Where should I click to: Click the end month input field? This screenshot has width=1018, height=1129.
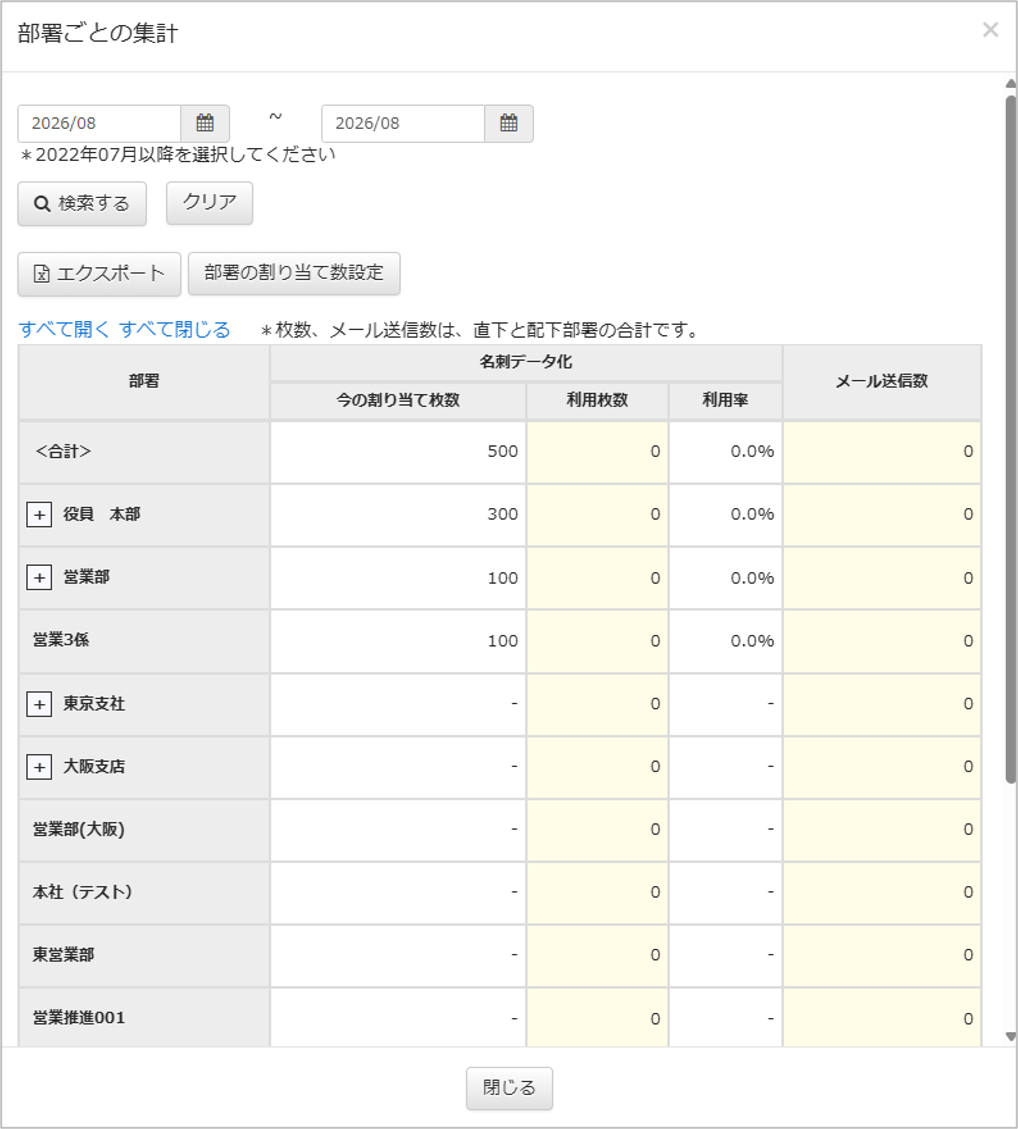click(x=403, y=123)
